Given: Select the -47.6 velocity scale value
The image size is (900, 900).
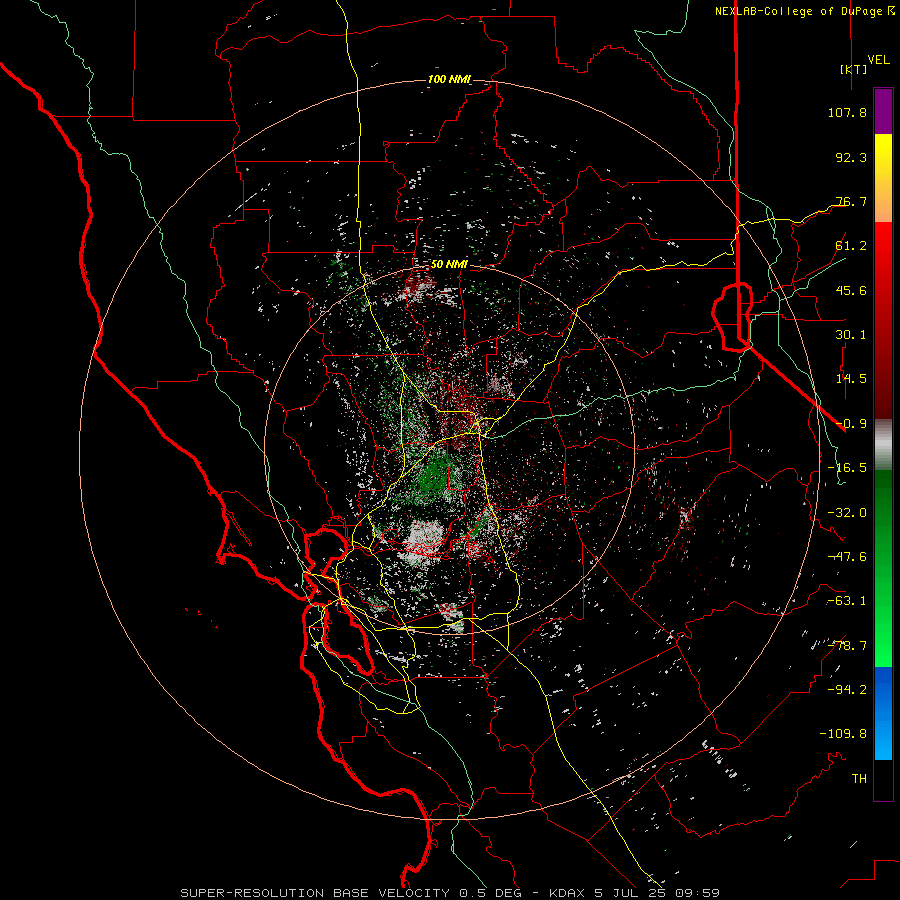Looking at the screenshot, I should tap(847, 556).
